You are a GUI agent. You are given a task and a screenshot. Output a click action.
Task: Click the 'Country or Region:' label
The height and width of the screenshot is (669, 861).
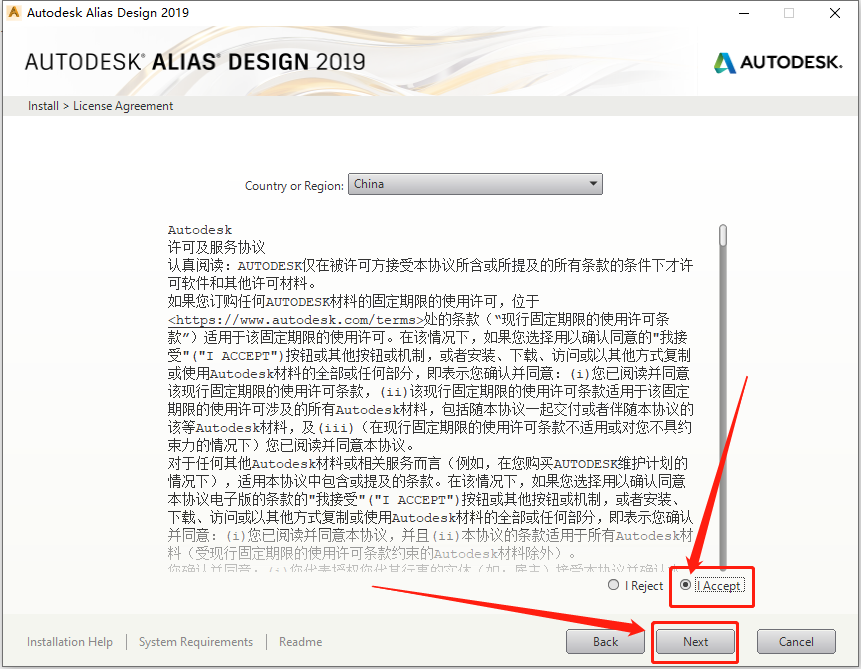(x=294, y=186)
